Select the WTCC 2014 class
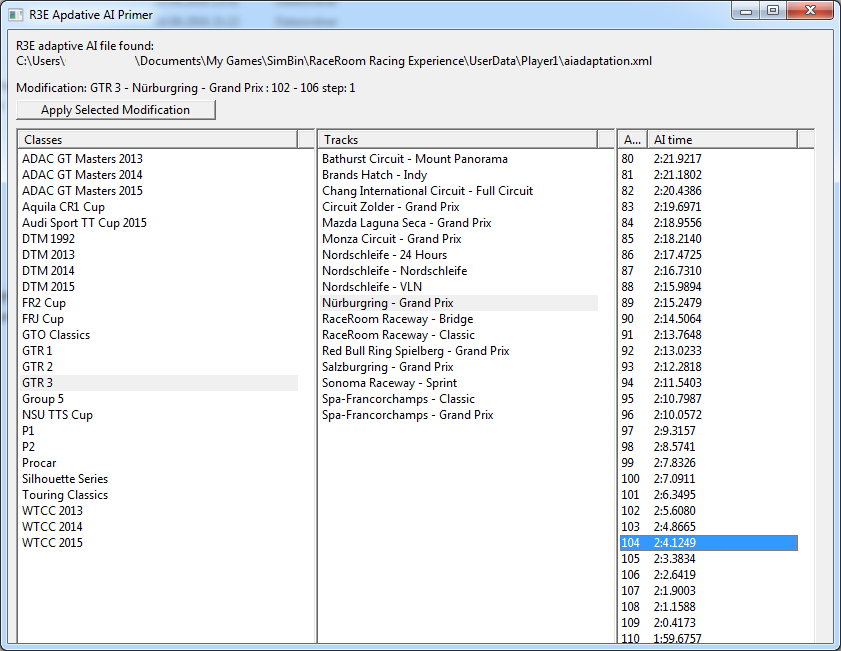 159,527
